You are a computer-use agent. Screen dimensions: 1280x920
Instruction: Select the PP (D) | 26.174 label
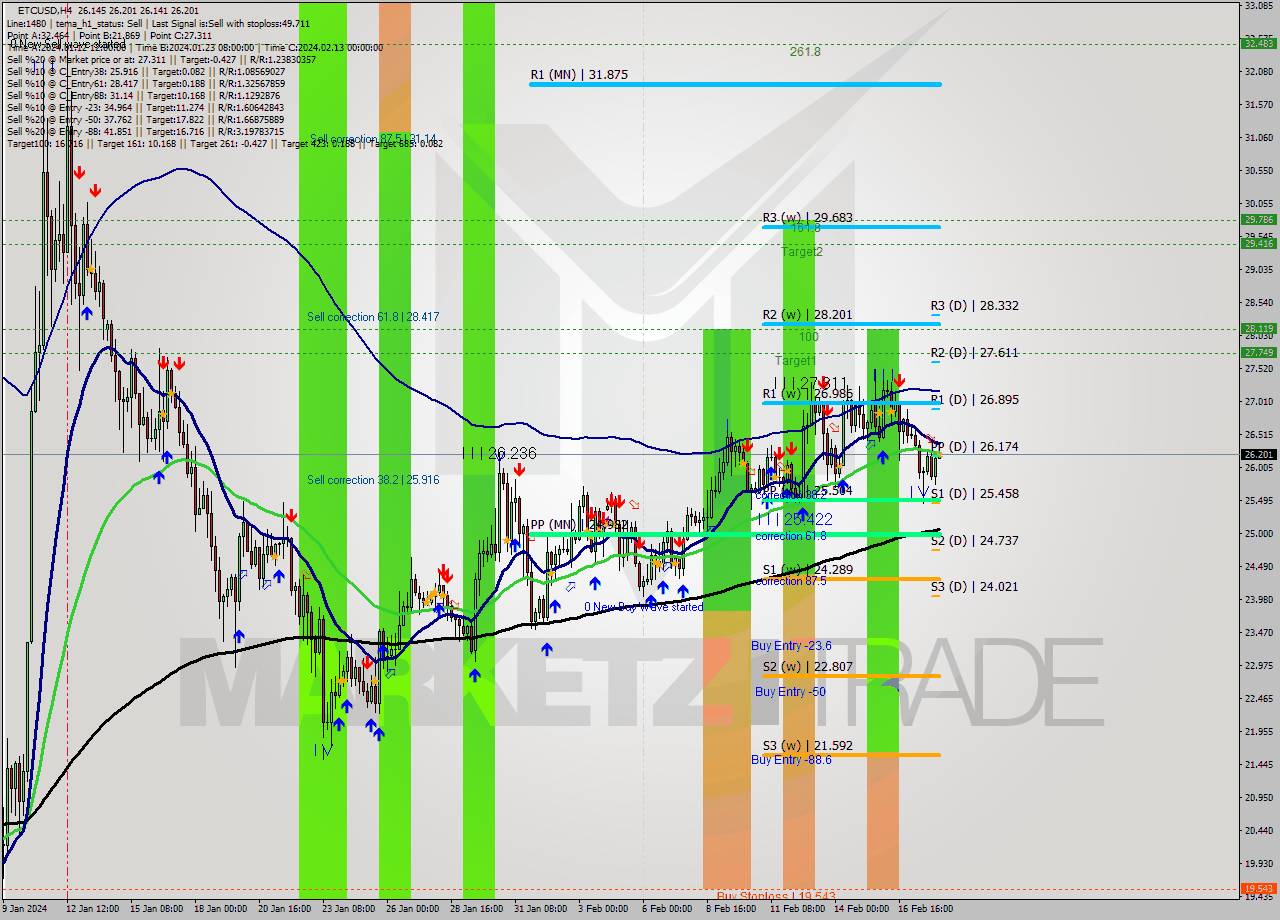click(x=975, y=447)
